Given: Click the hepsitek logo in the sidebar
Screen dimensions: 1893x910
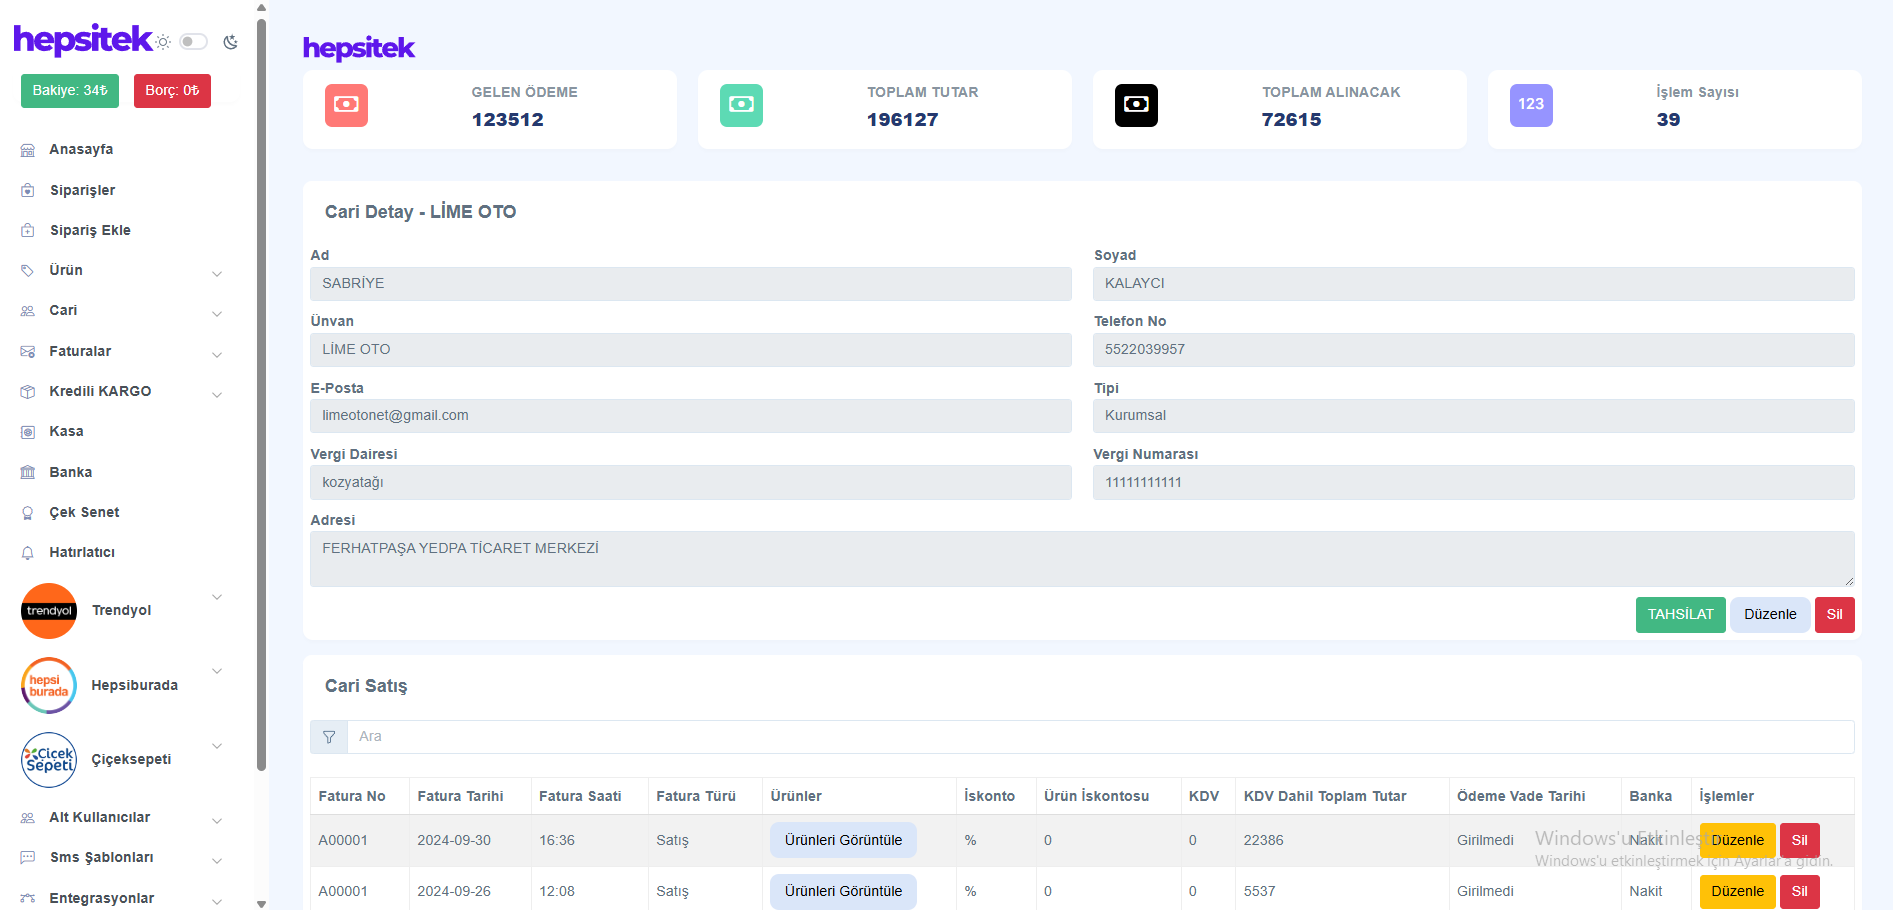Looking at the screenshot, I should click(83, 40).
